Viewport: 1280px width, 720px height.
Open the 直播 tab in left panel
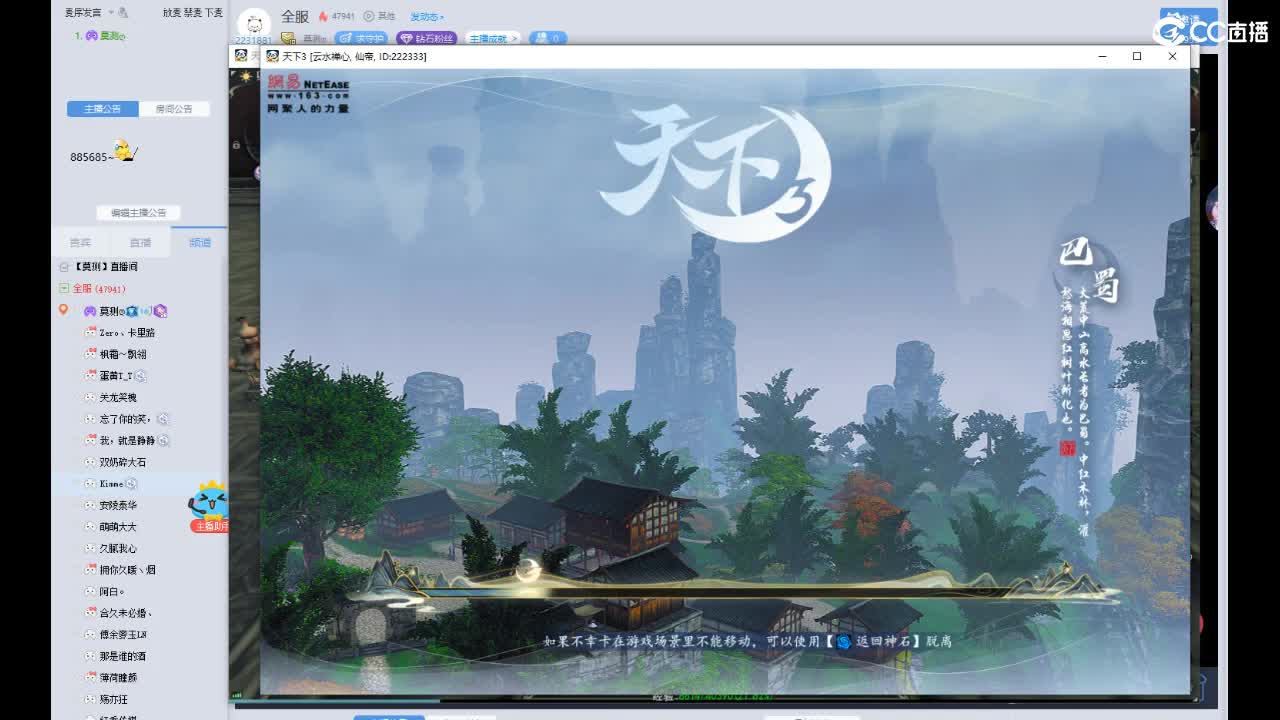point(140,243)
